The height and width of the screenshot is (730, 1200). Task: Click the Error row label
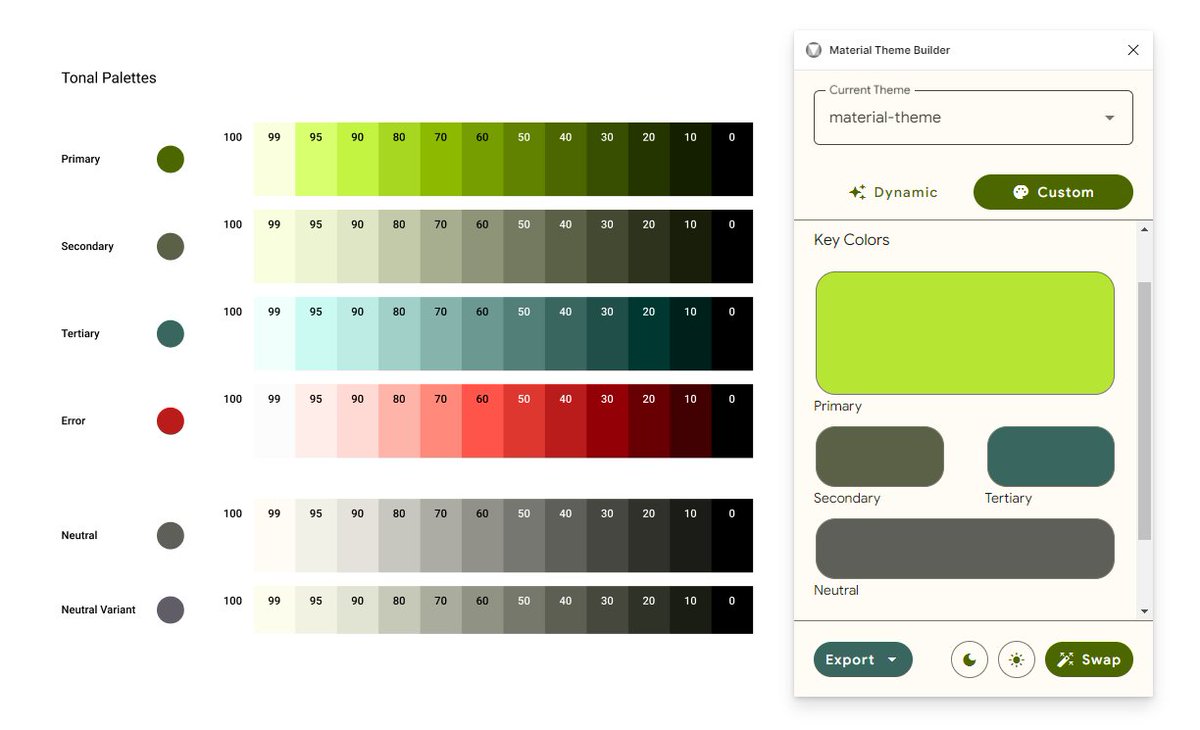pos(73,421)
